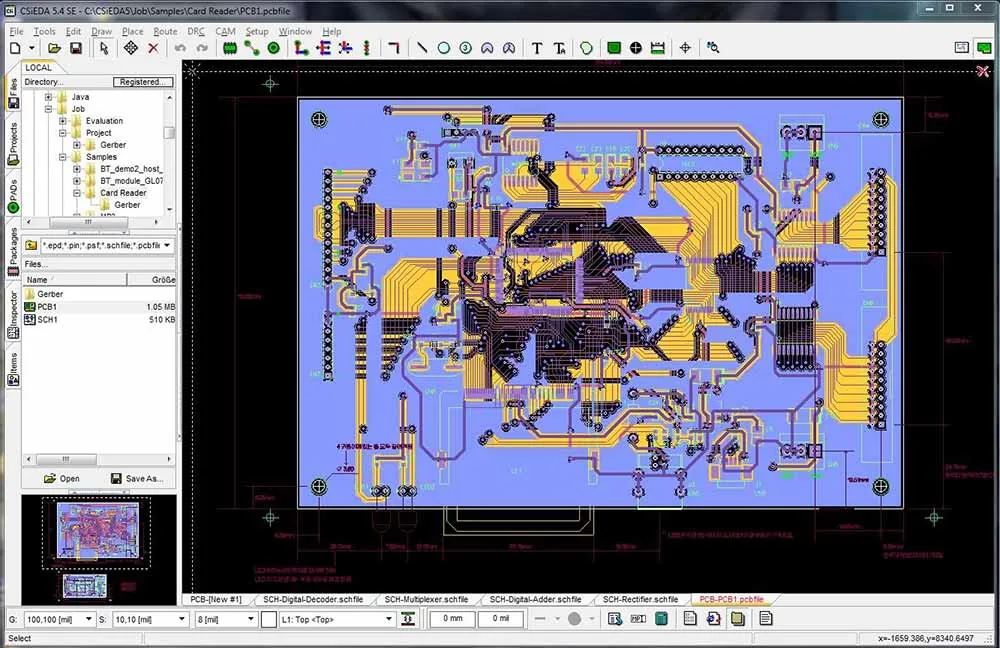
Task: Select the diagonal line drawing tool
Action: (422, 48)
